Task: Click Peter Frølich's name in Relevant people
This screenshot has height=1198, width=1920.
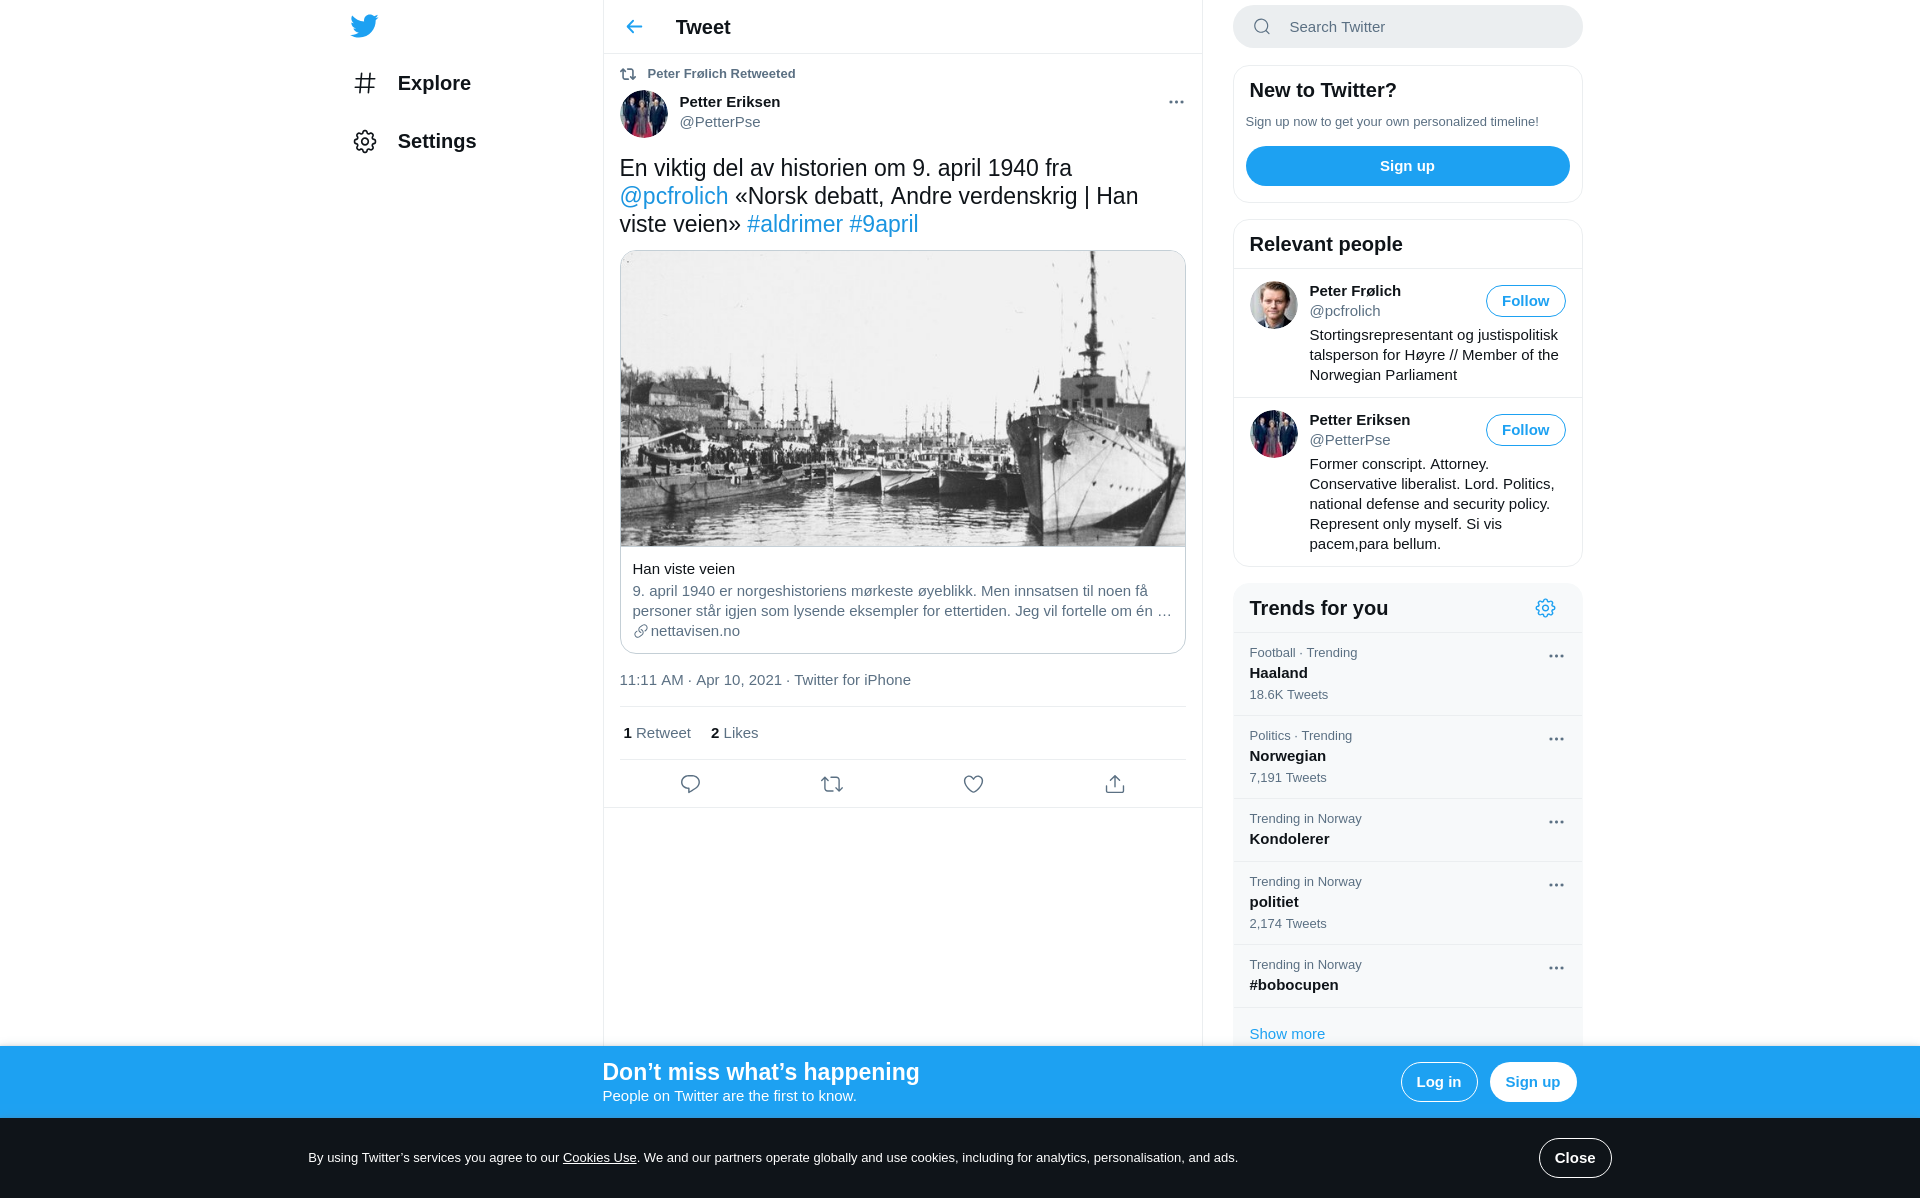Action: [x=1355, y=291]
